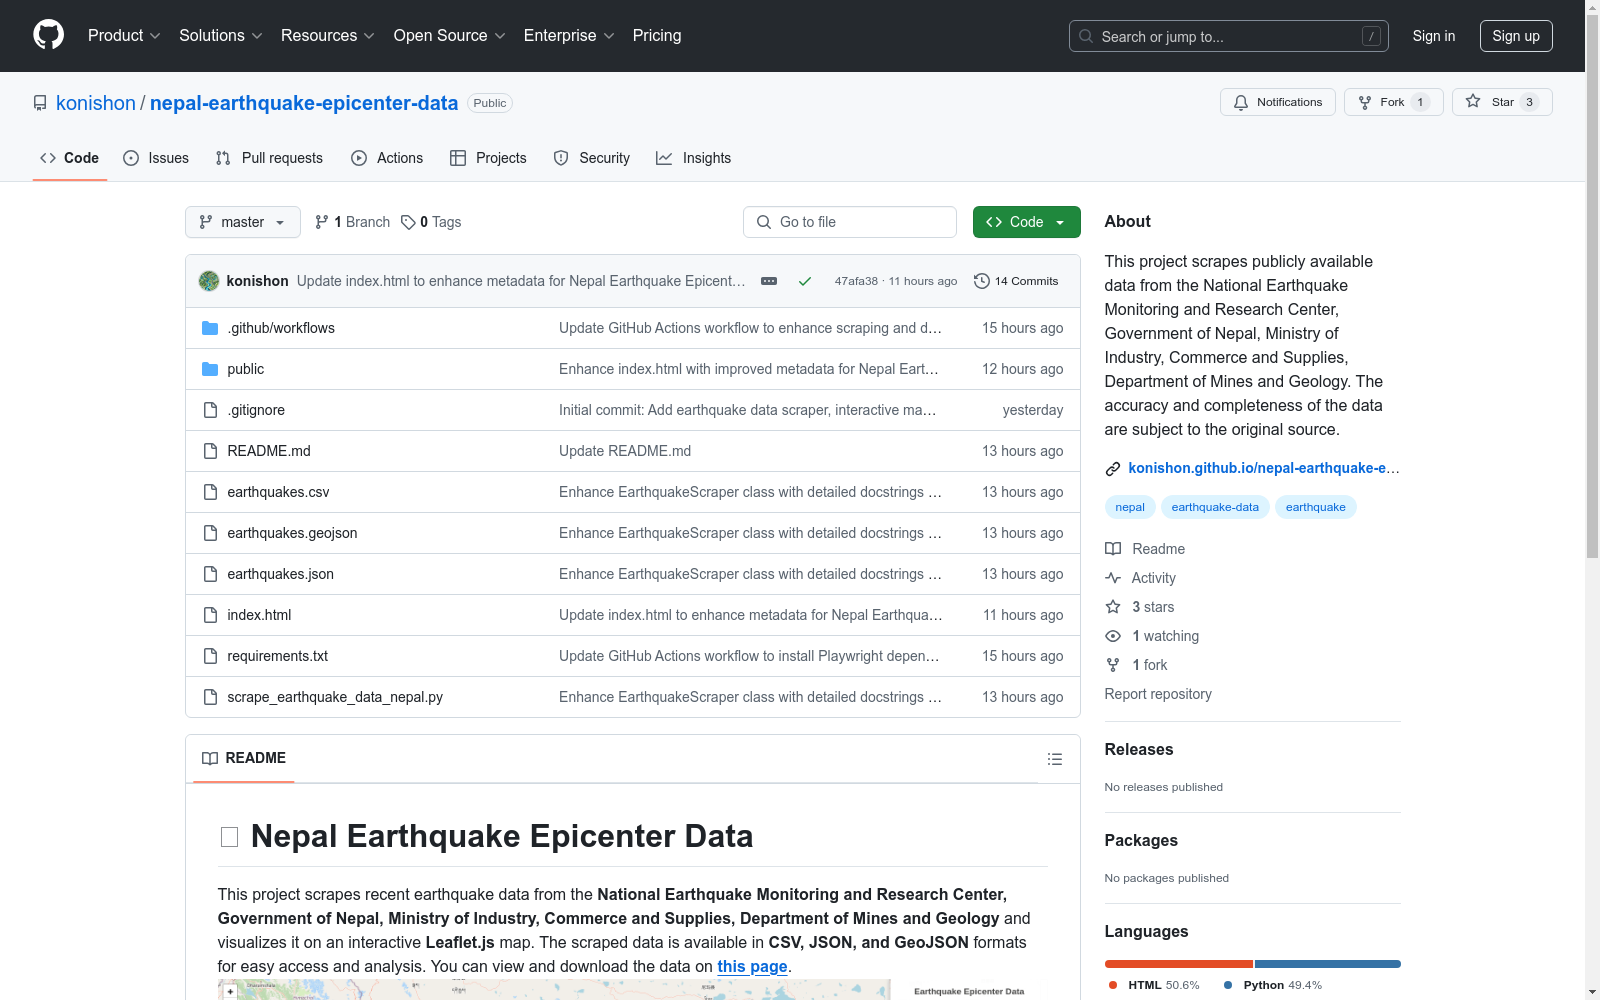Viewport: 1600px width, 1000px height.
Task: Open nepal-earthquake-epicenter-data repository link
Action: (x=304, y=103)
